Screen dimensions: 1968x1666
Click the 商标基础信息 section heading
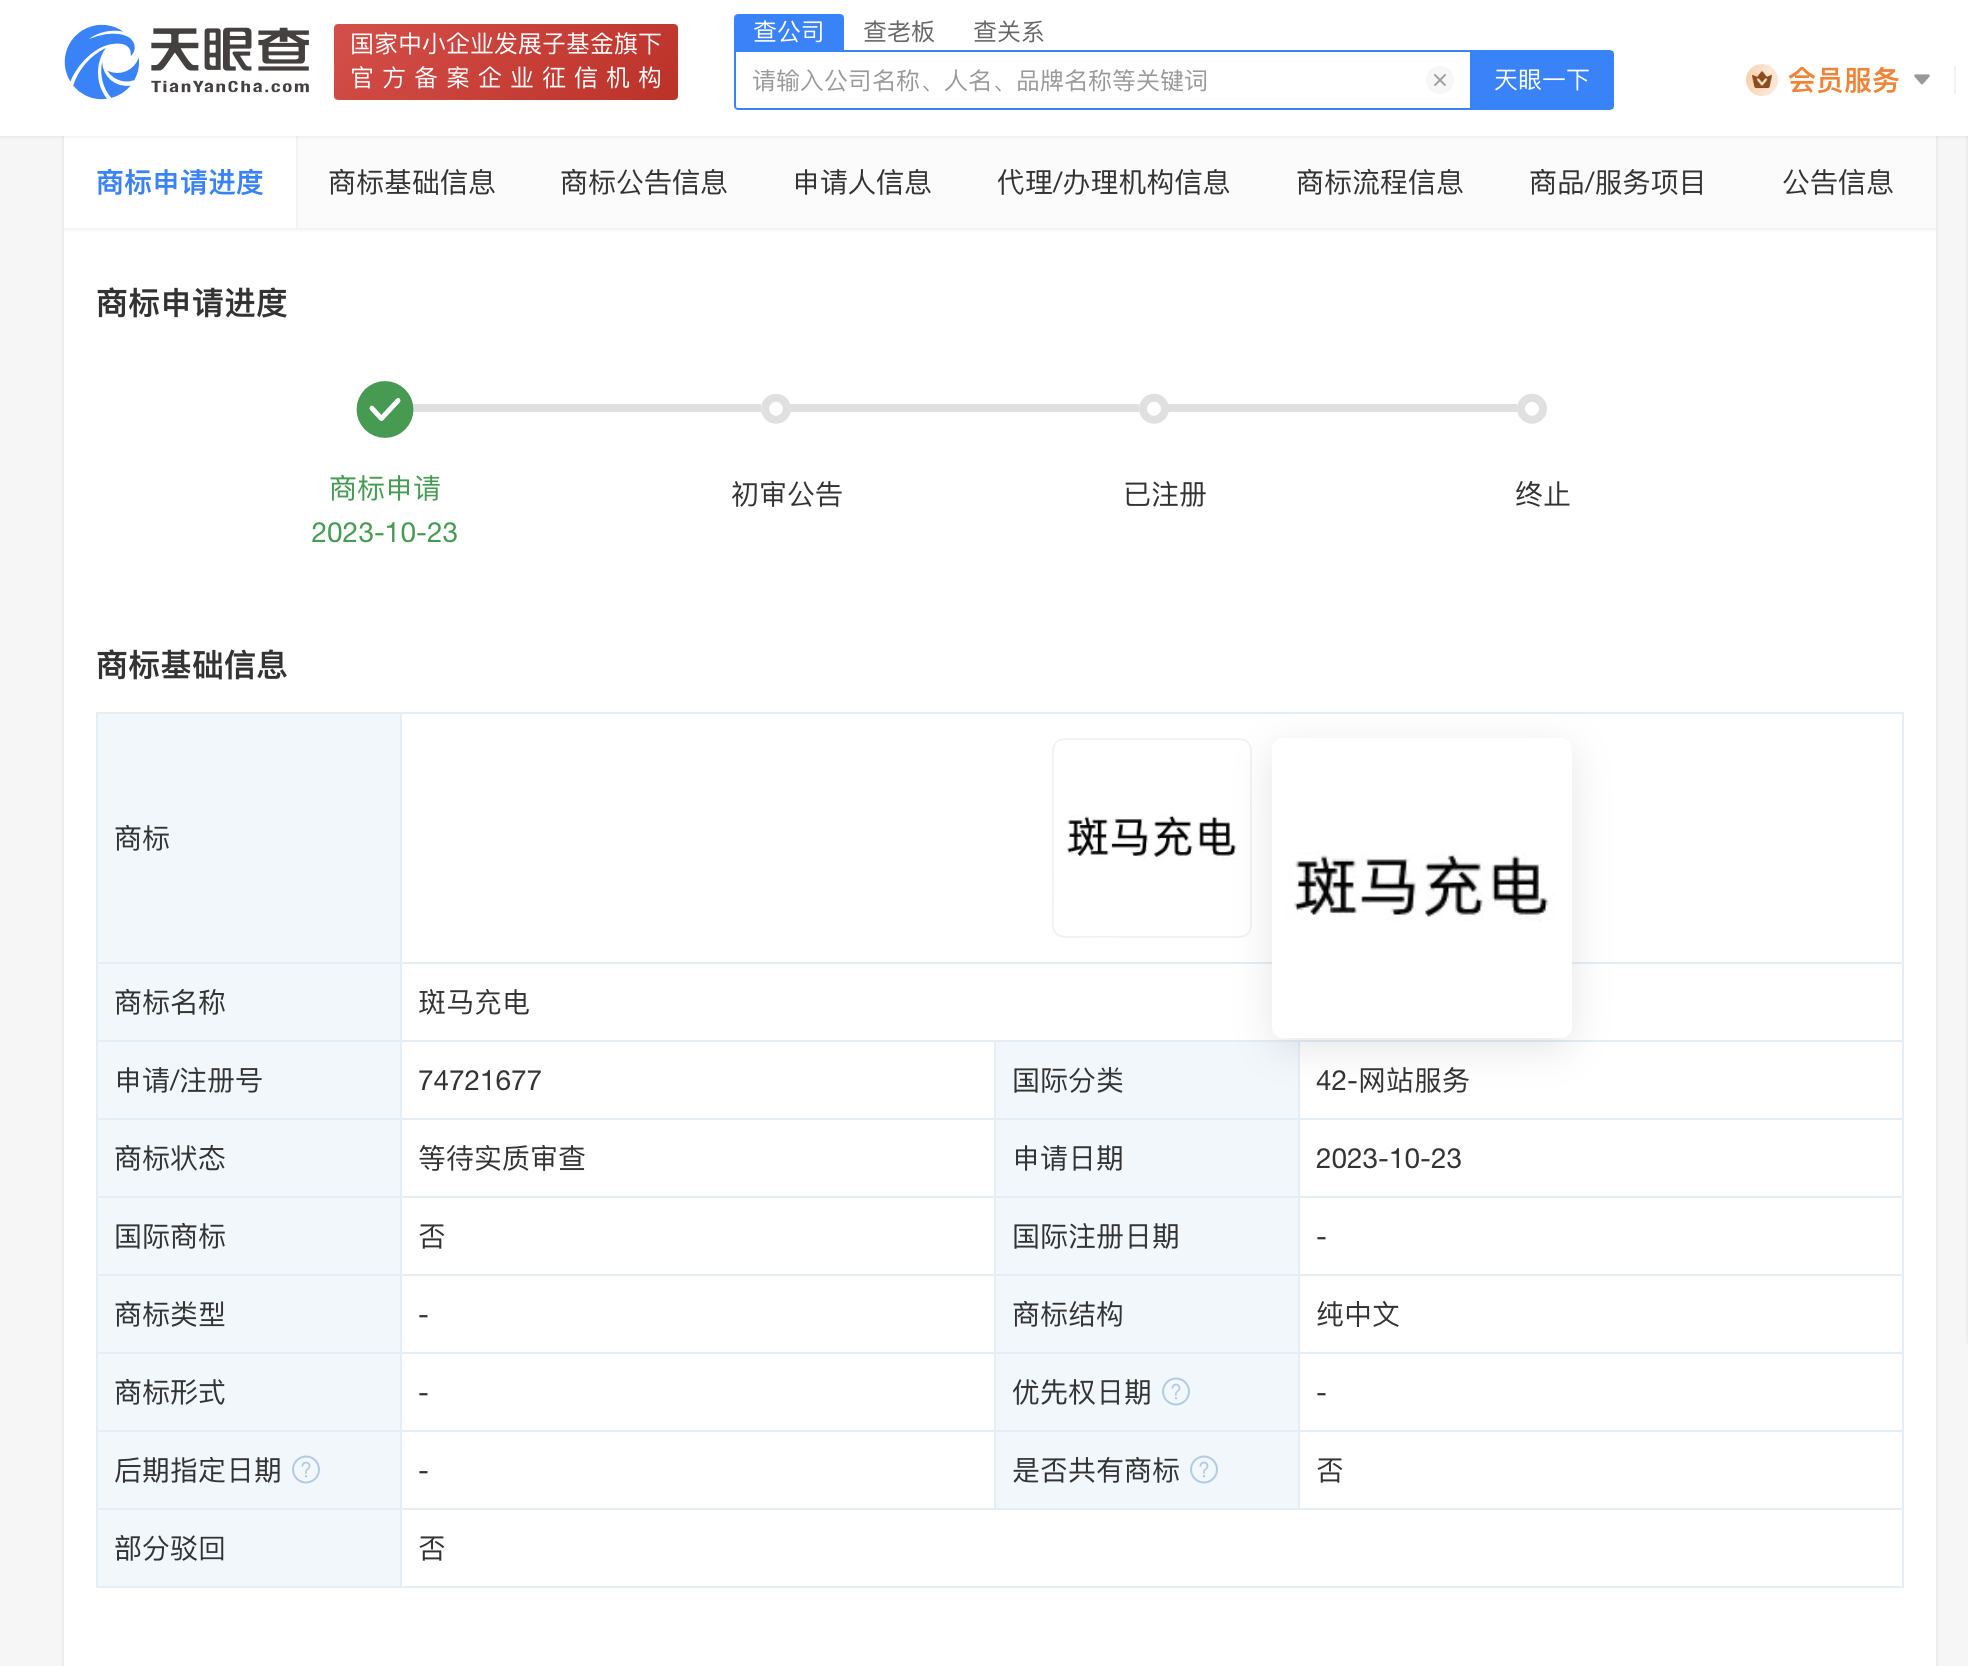coord(192,664)
